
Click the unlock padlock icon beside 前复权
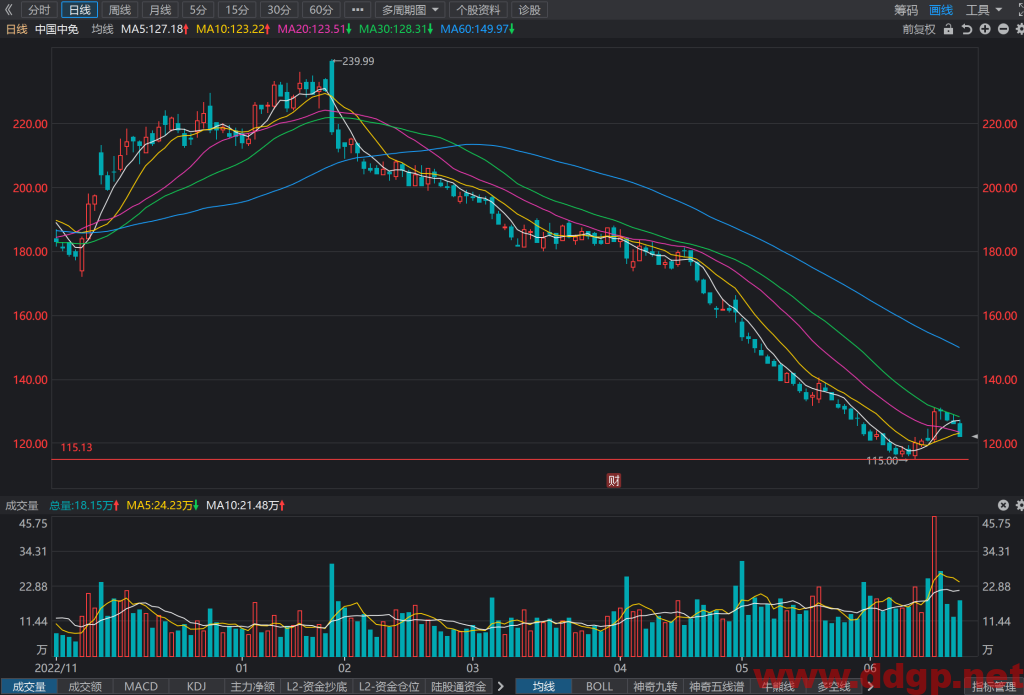pyautogui.click(x=948, y=29)
